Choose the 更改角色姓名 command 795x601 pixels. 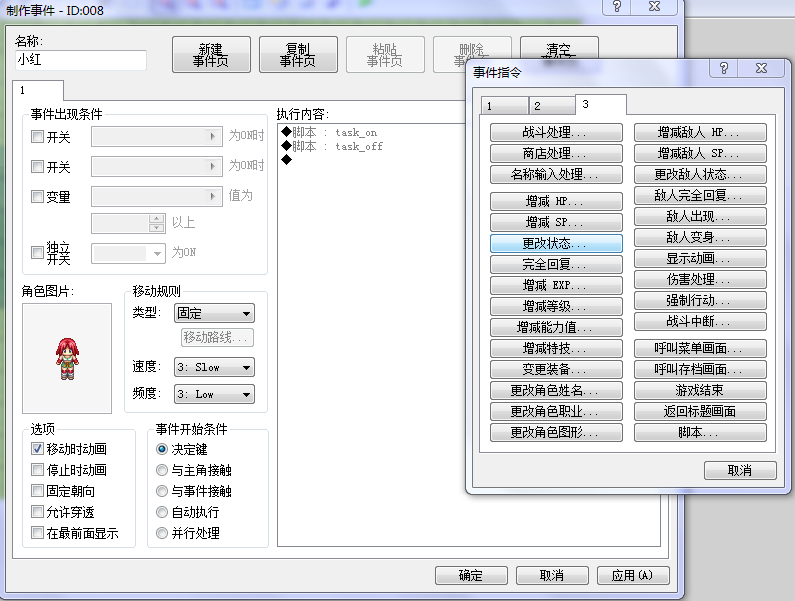556,391
